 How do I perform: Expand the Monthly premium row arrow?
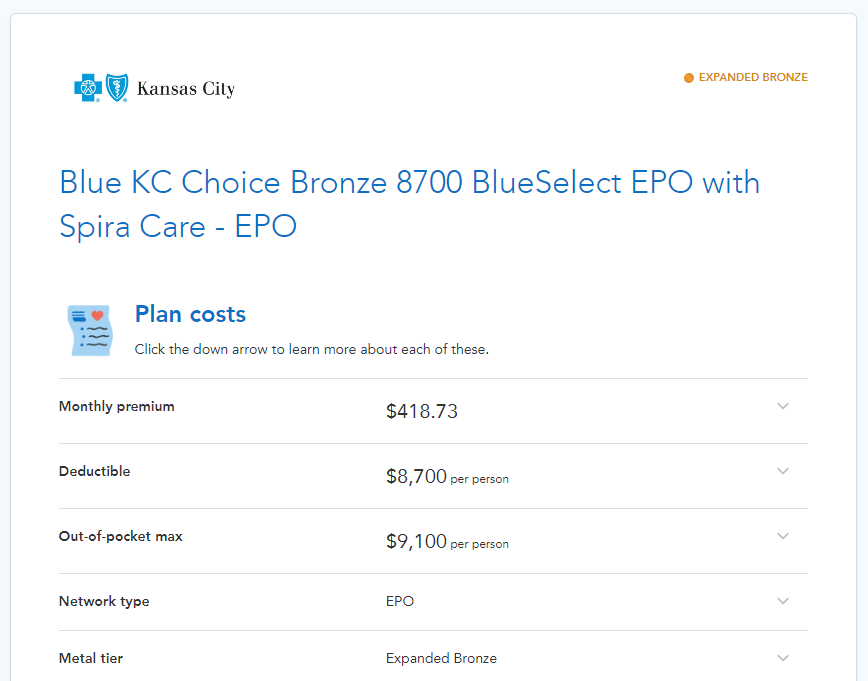click(x=783, y=406)
